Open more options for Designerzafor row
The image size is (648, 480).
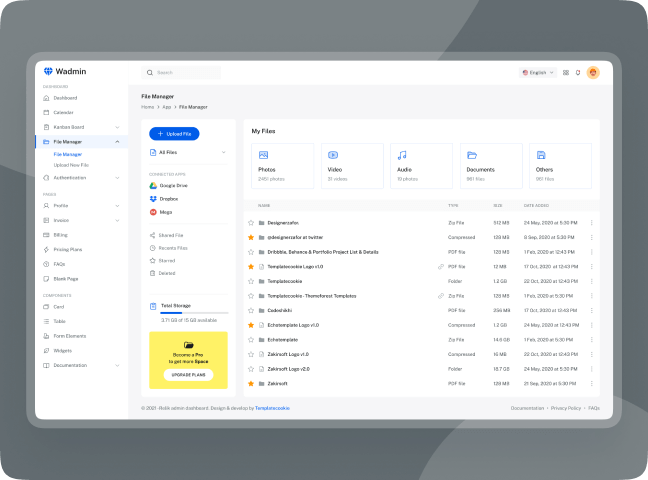[592, 223]
